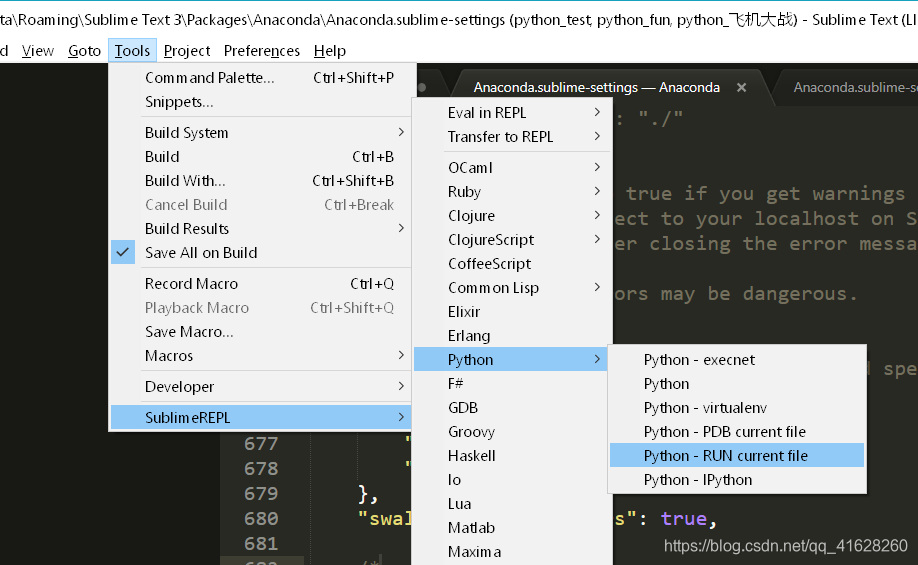Select Io REPL
918x565 pixels.
click(x=512, y=480)
